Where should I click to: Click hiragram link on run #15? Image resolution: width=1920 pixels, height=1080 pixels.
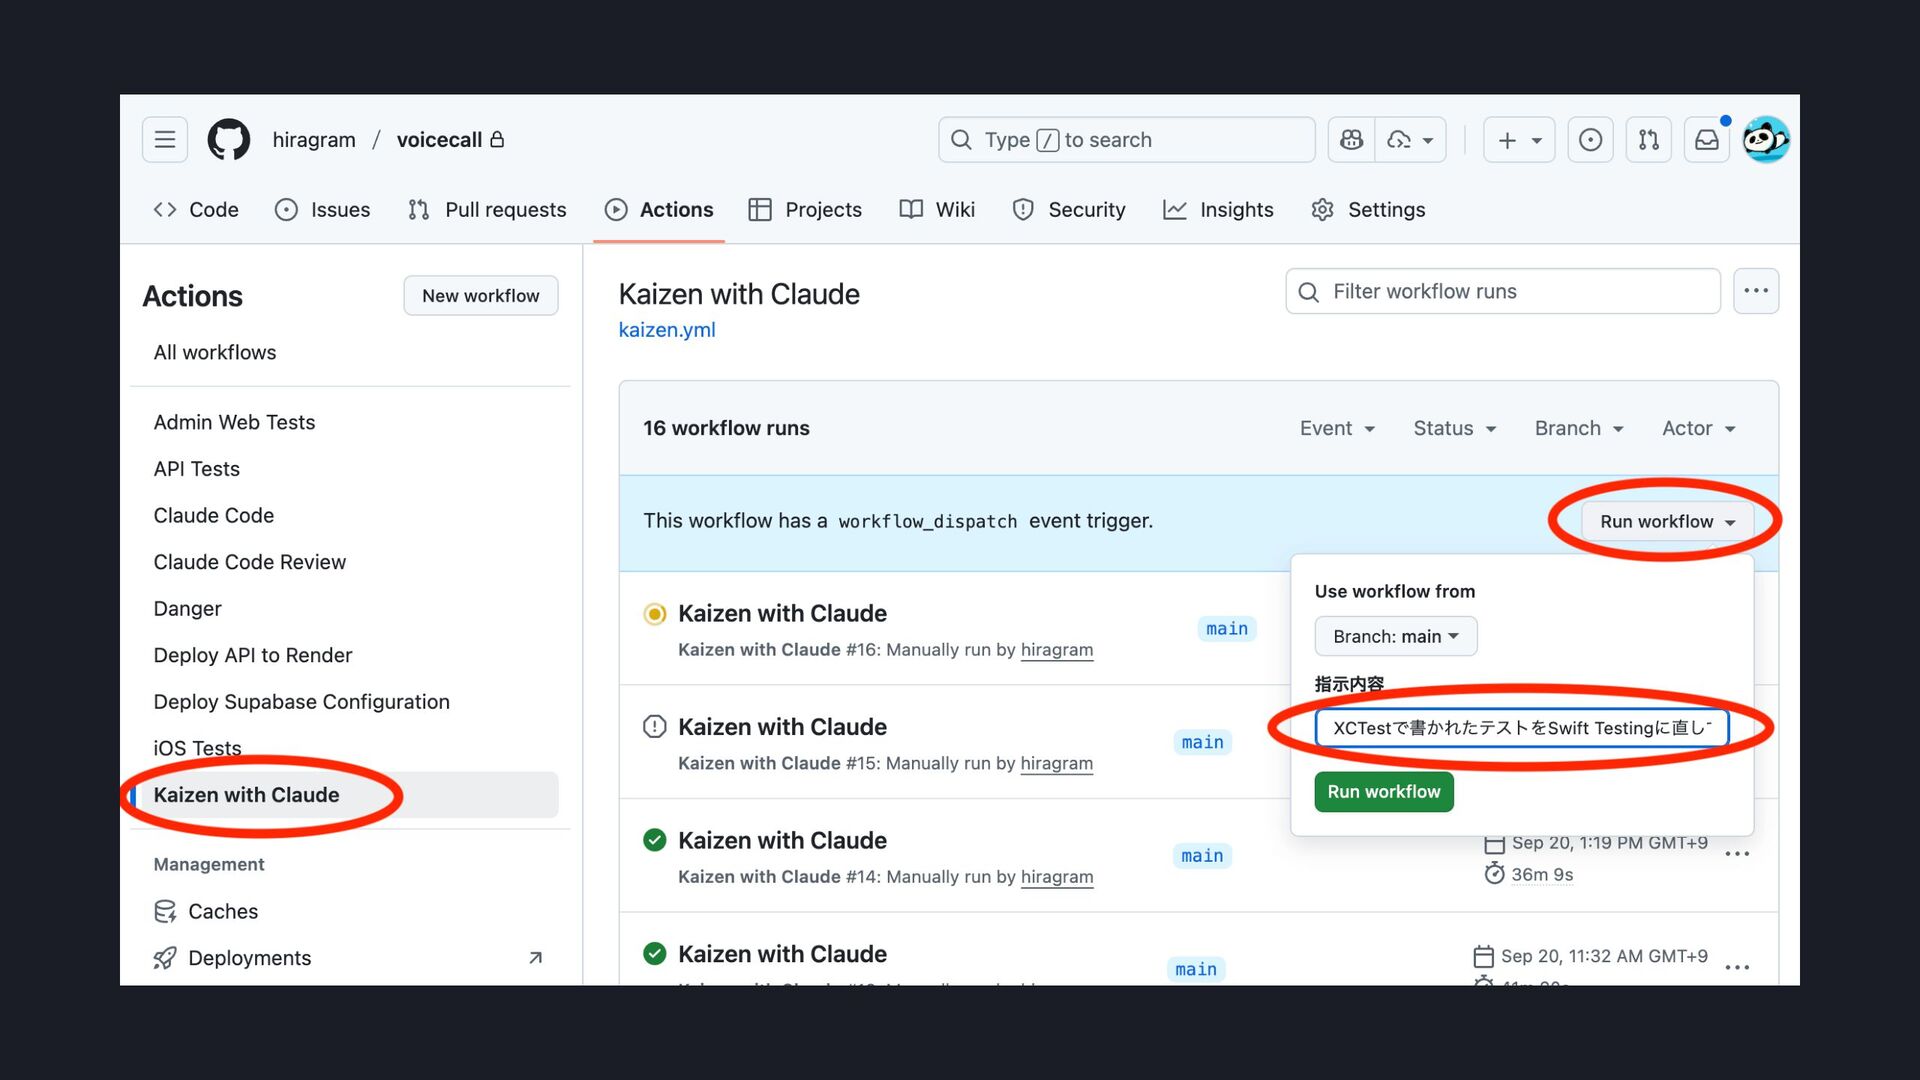(1057, 764)
